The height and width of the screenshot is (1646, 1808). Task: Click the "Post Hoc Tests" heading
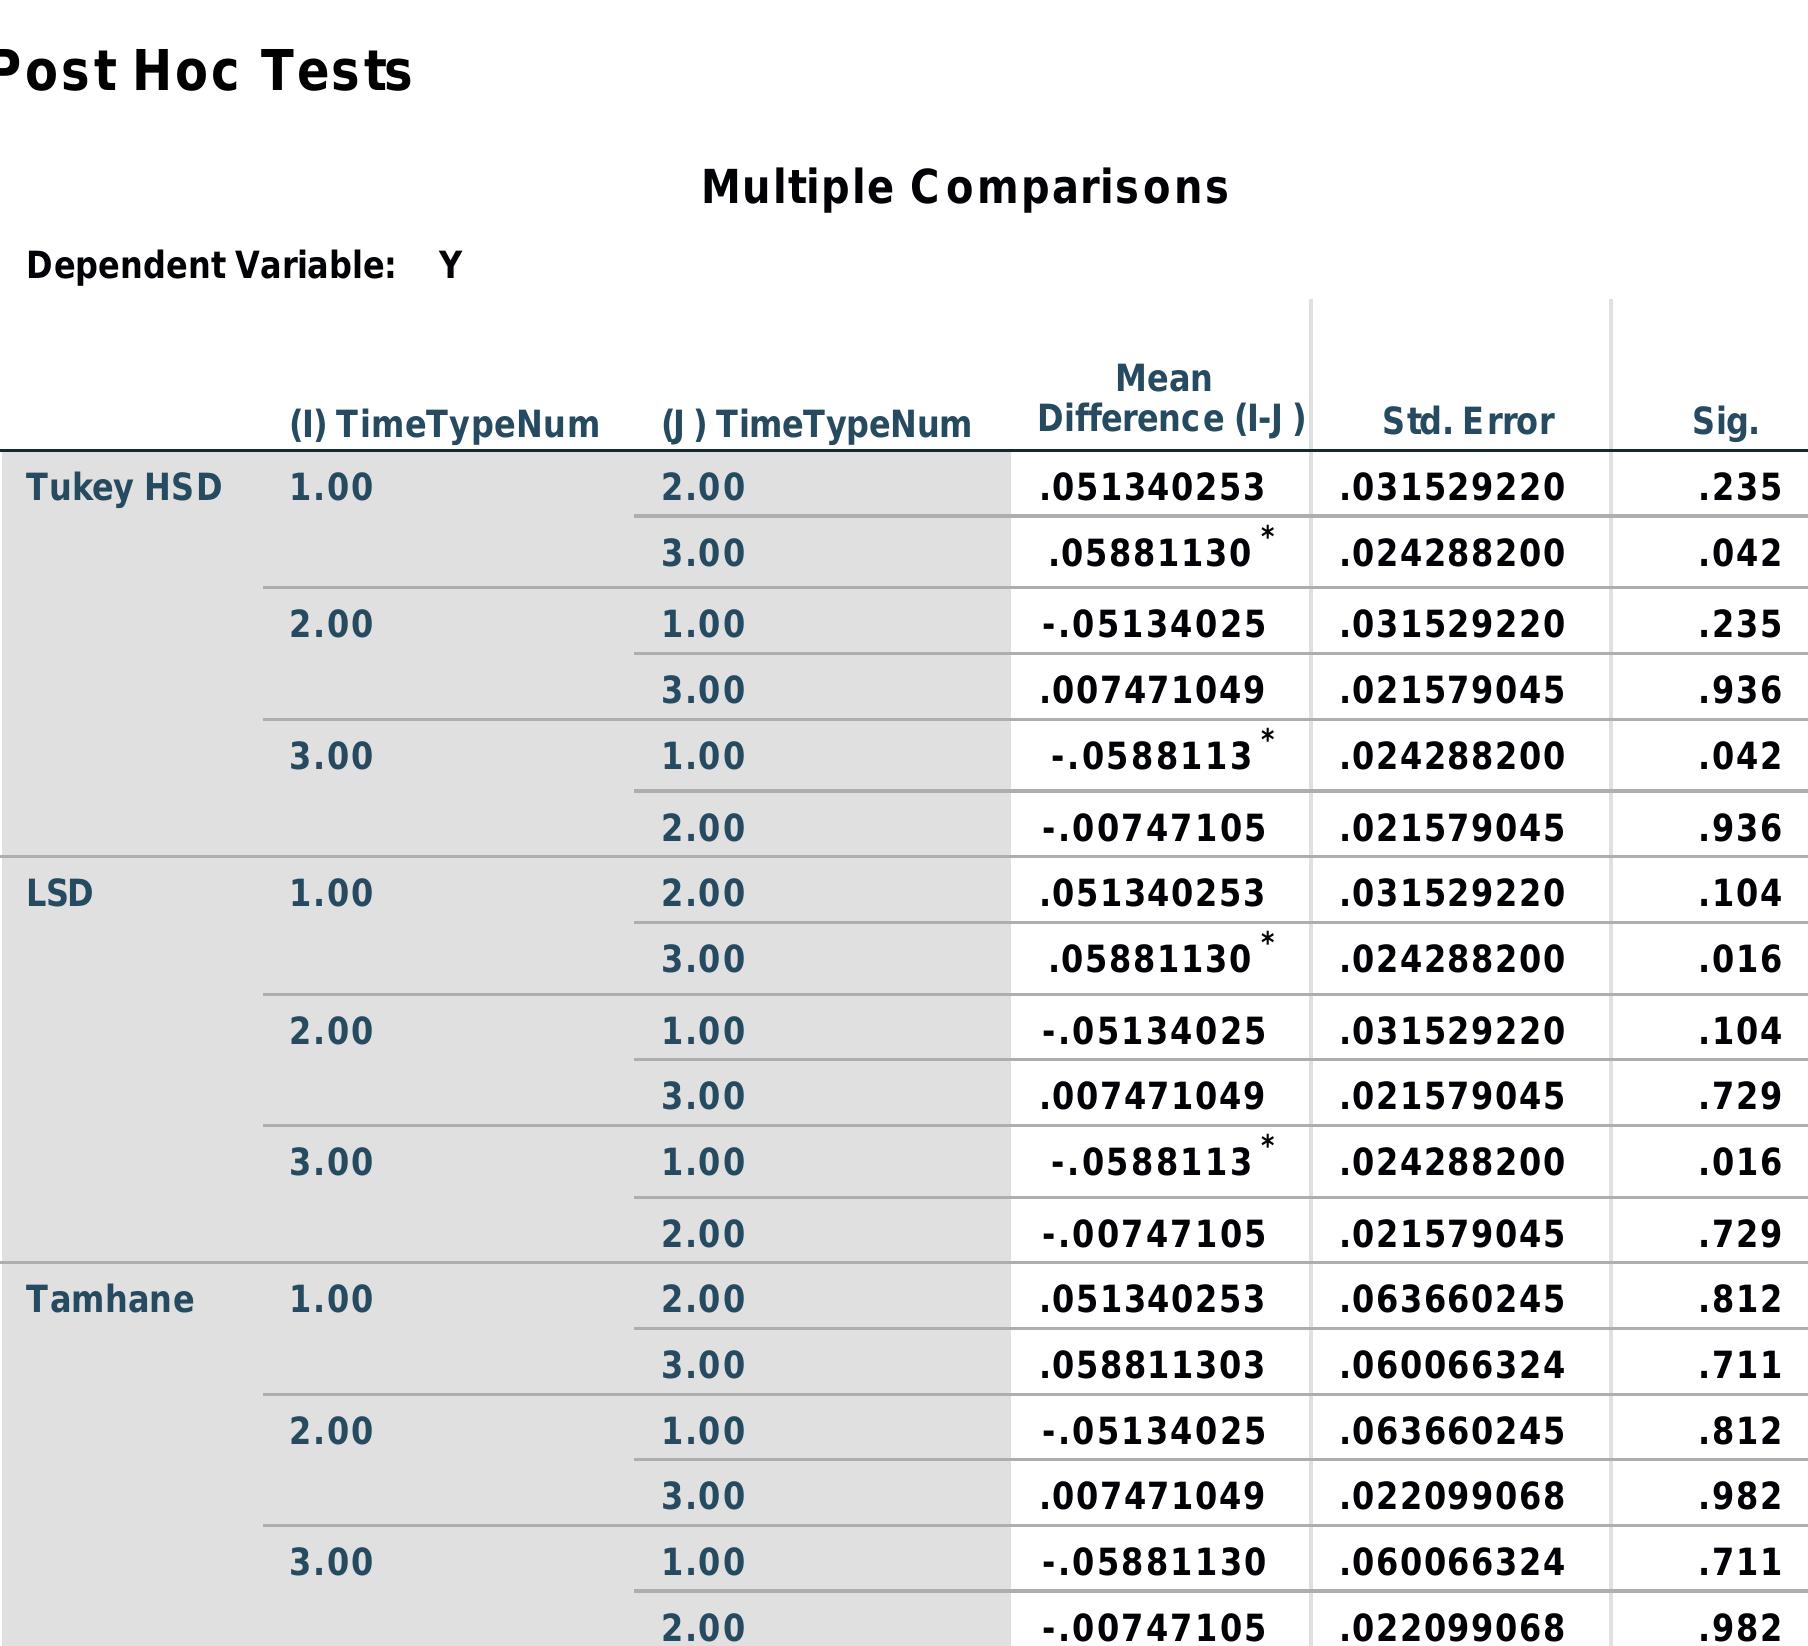pos(203,72)
